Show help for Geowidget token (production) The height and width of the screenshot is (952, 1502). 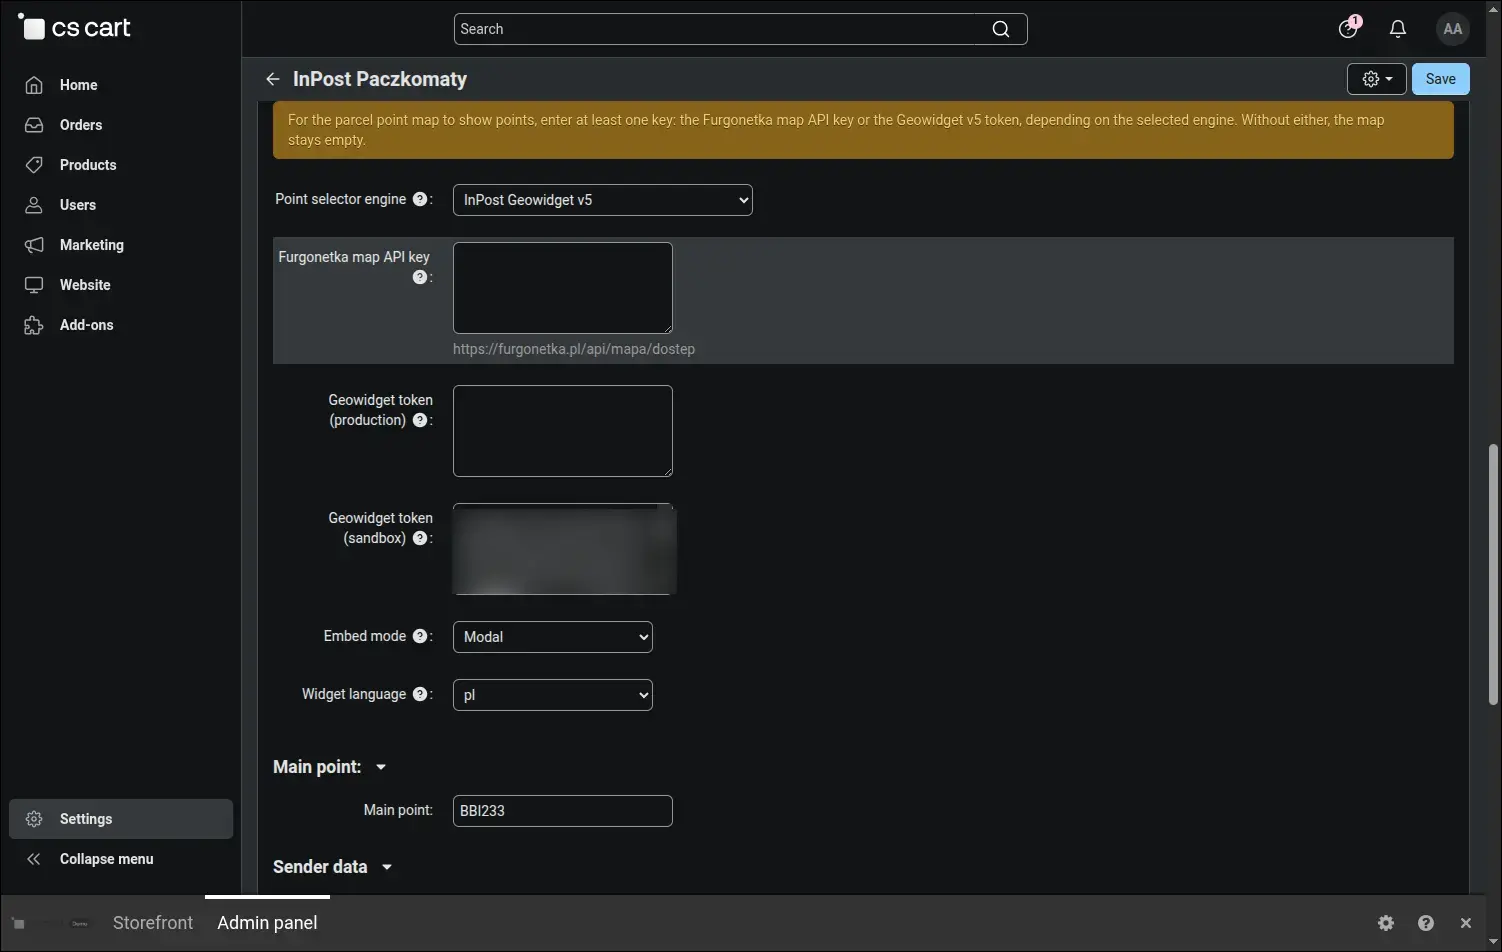point(420,420)
